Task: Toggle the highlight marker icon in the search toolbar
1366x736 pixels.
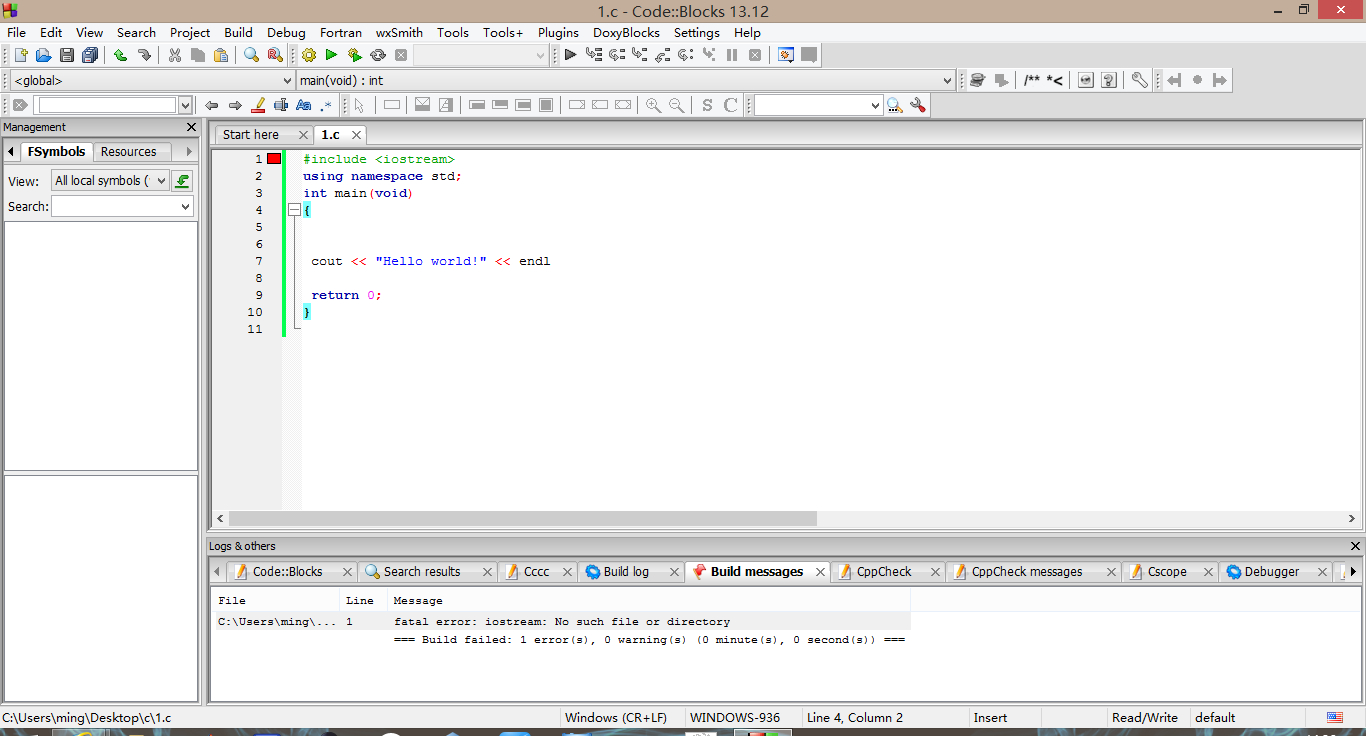Action: 258,105
